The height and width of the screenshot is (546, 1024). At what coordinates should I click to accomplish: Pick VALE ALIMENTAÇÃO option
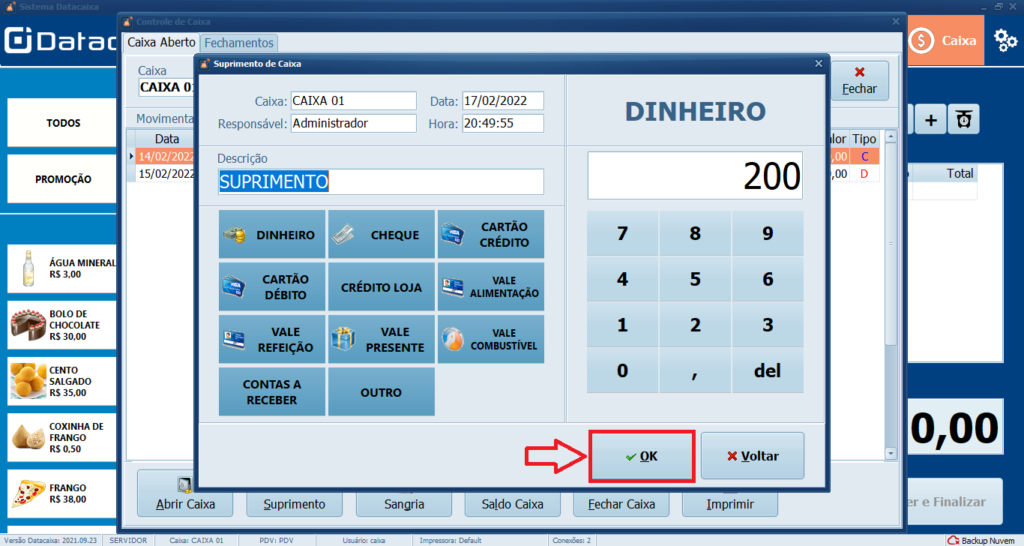point(490,287)
